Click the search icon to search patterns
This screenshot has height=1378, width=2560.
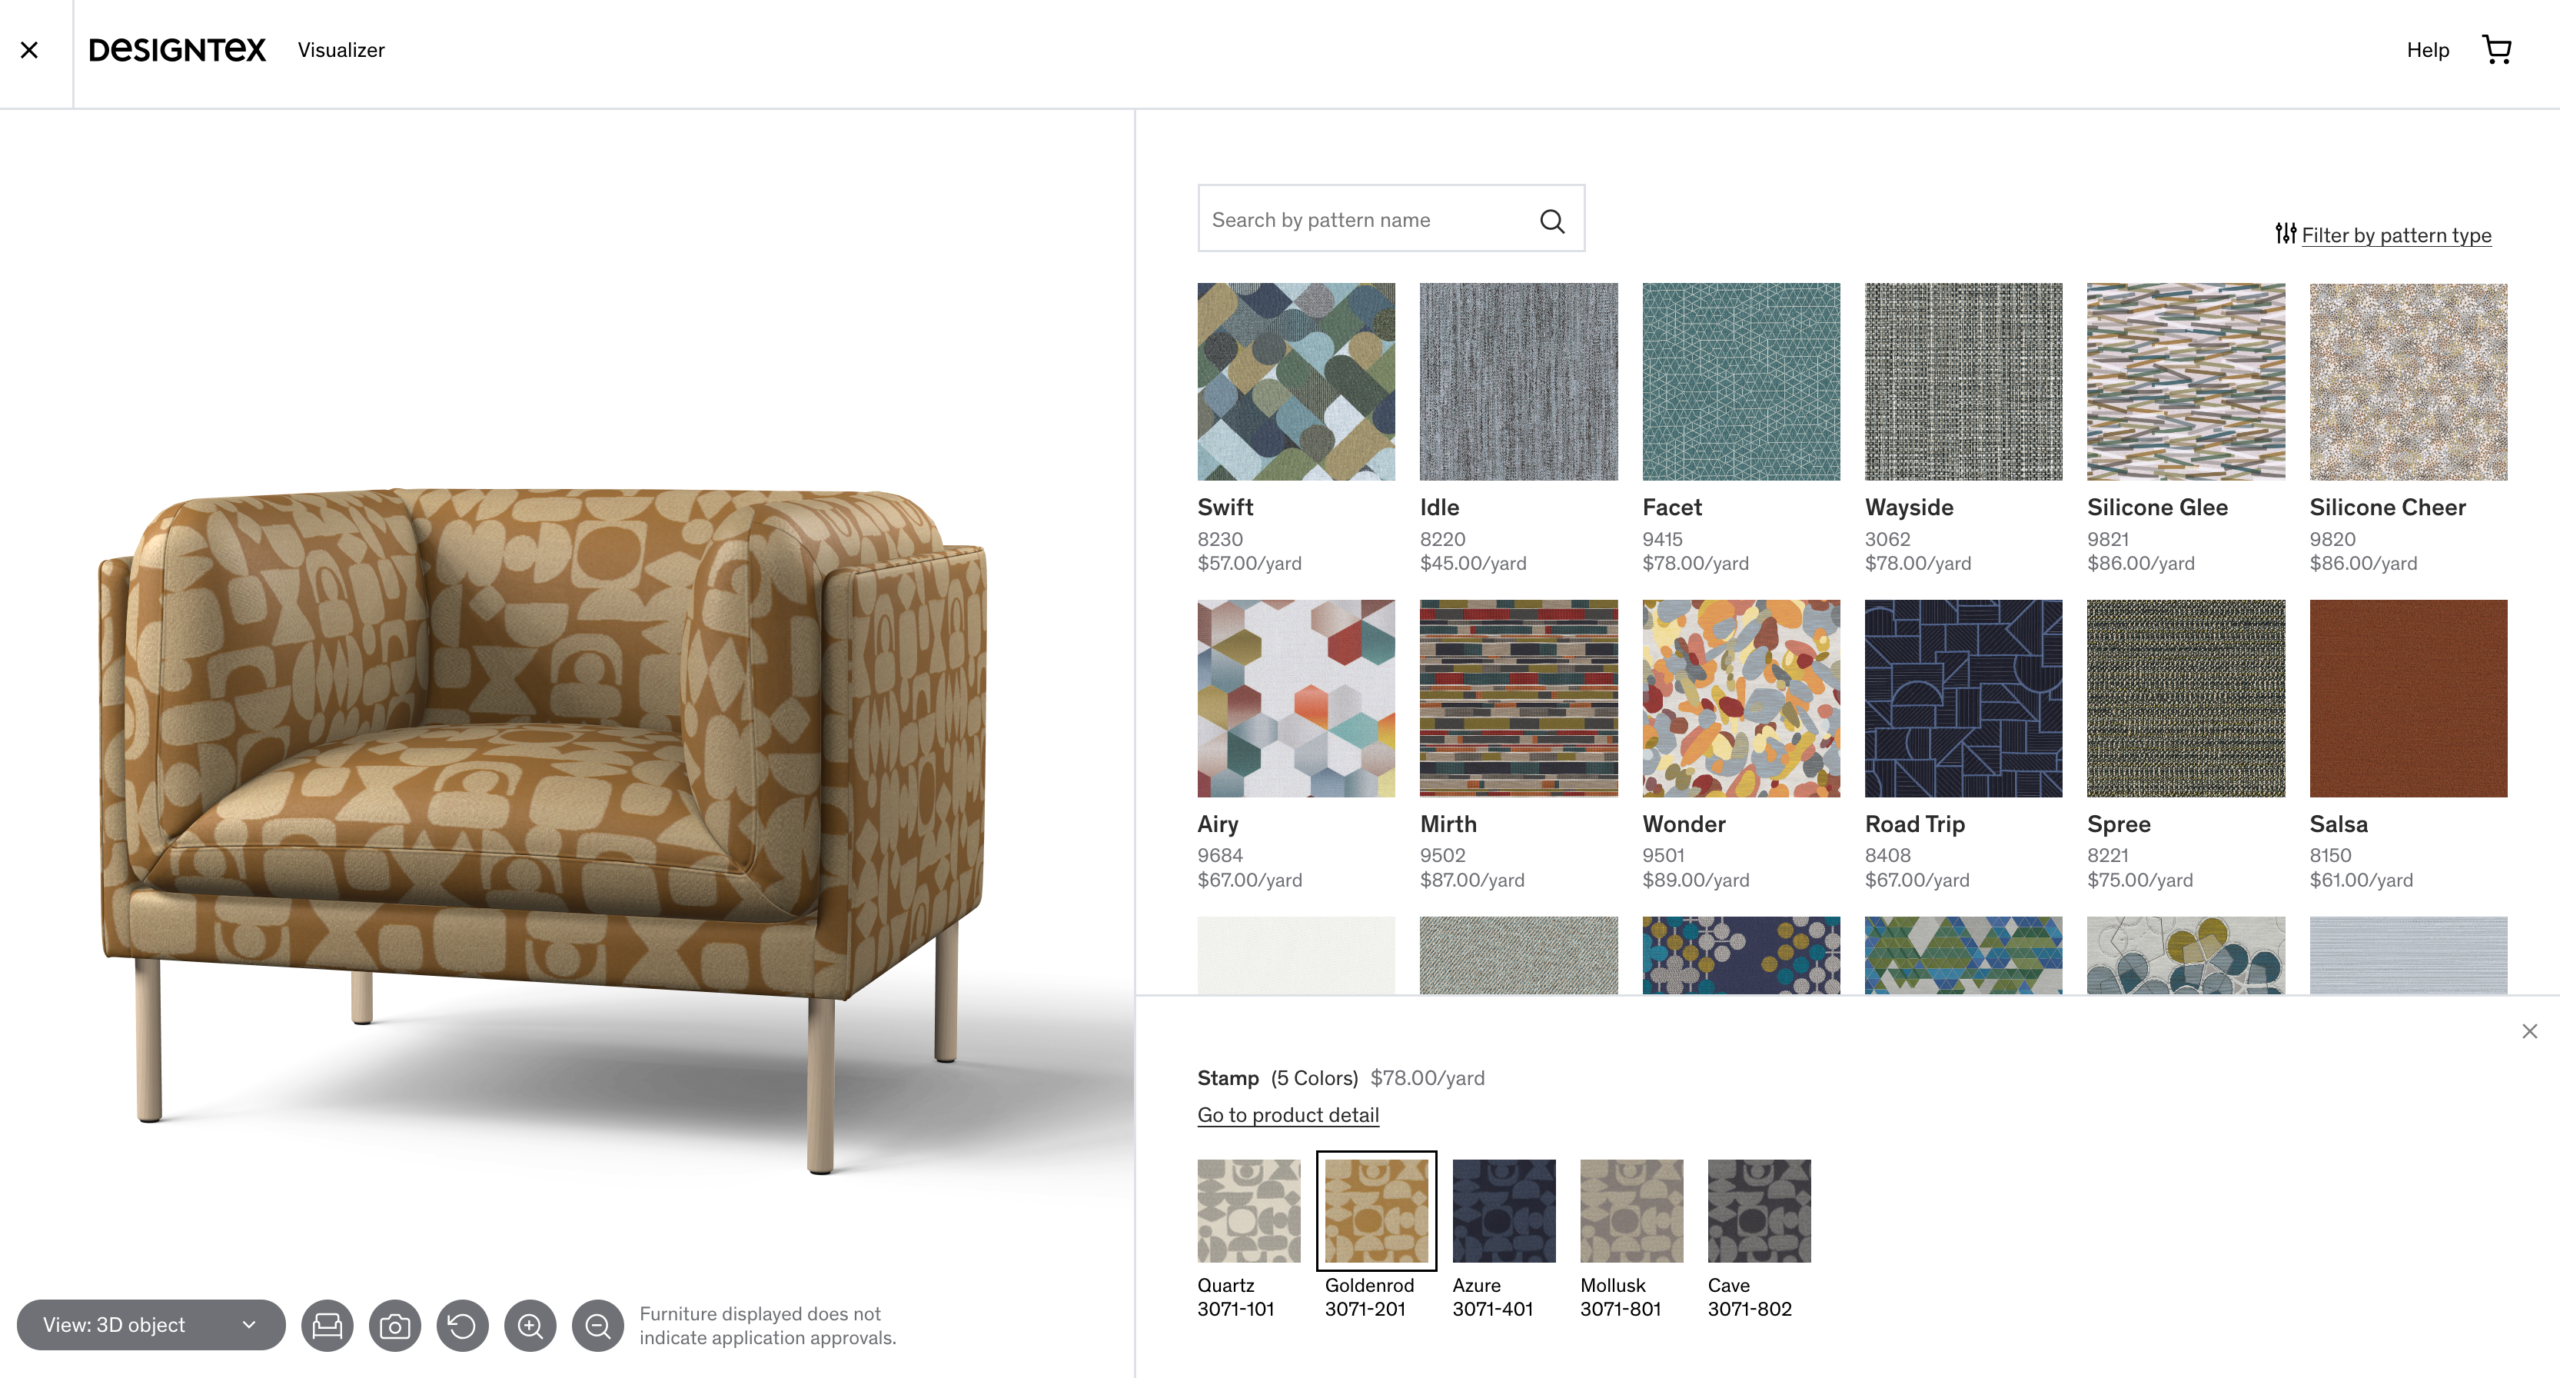(1552, 217)
